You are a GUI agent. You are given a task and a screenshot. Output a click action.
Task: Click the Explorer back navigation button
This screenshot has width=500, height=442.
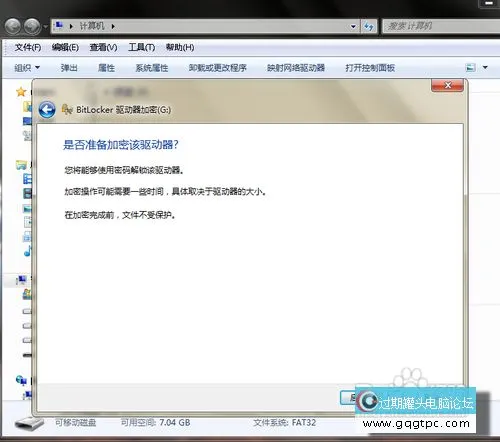coord(13,26)
